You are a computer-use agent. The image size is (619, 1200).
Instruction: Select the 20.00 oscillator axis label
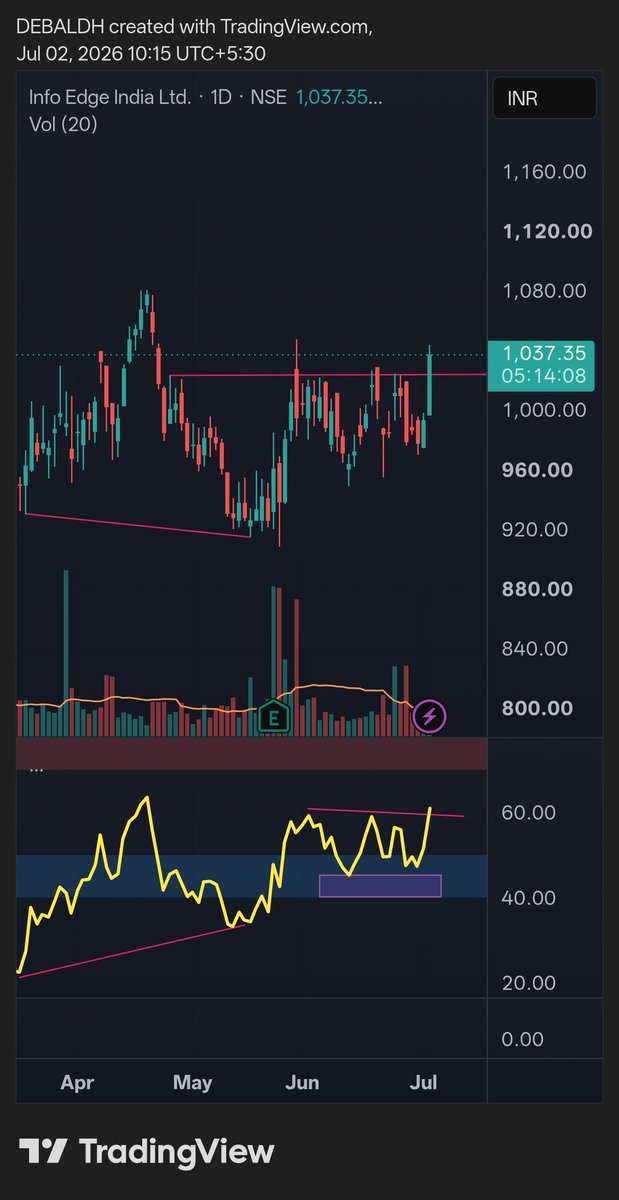click(529, 983)
